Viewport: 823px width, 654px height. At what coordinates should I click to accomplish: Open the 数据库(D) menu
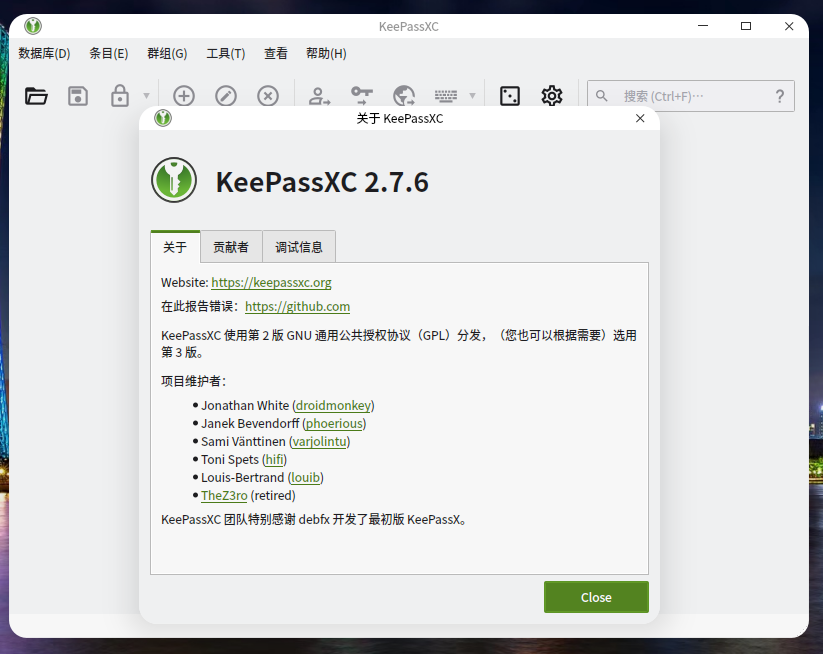44,54
